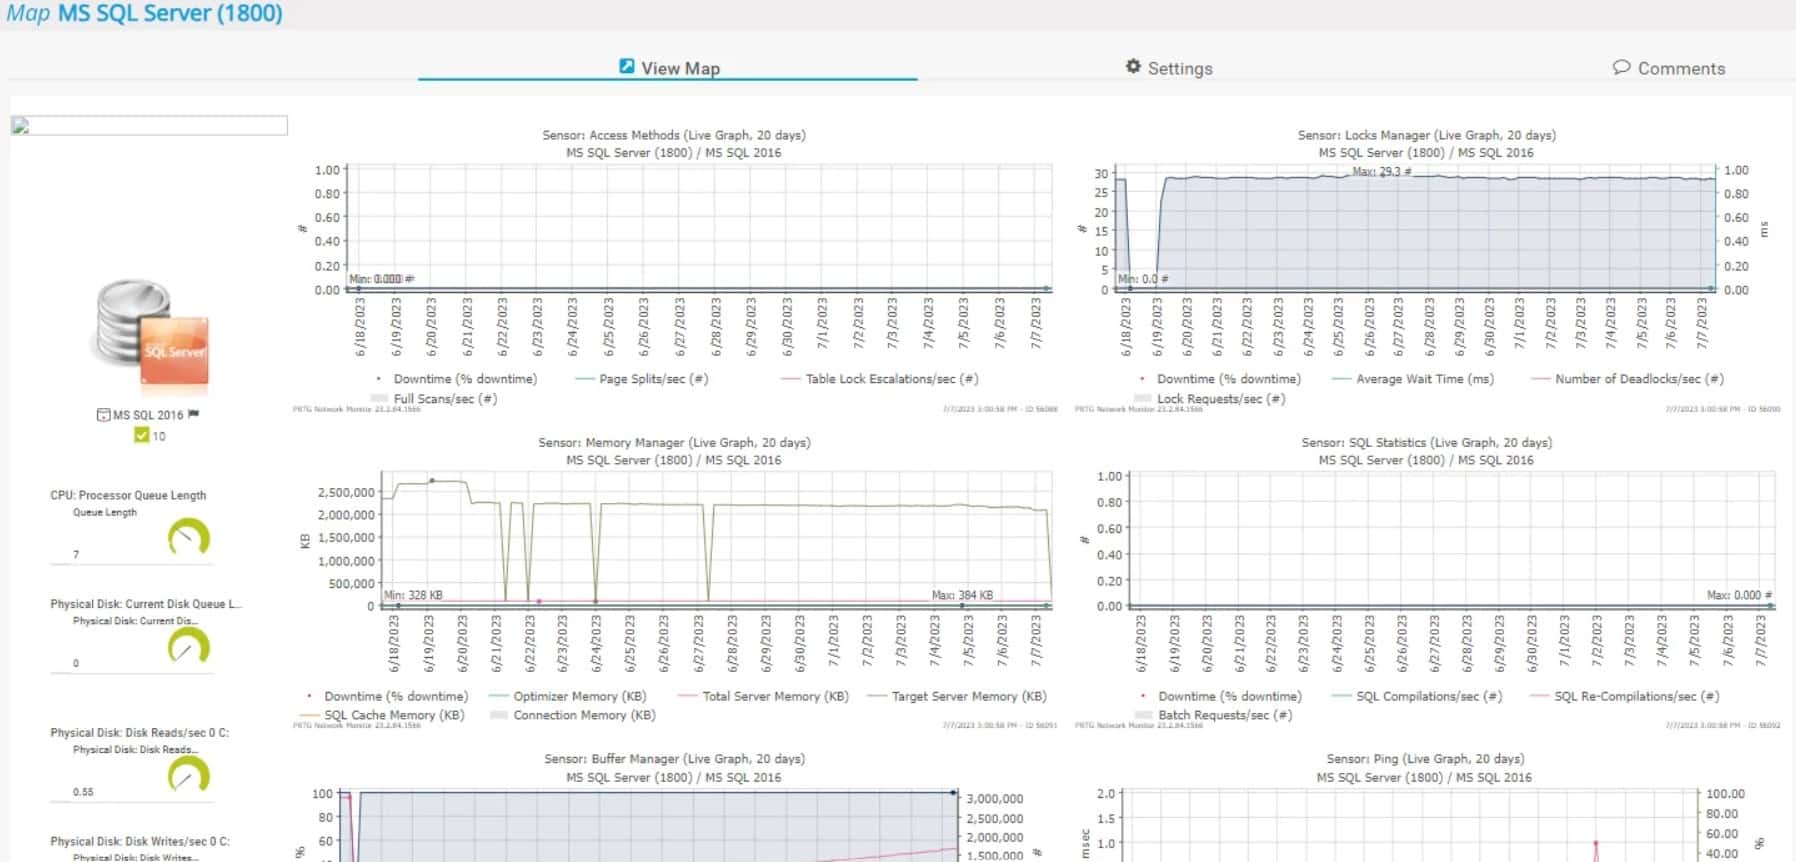
Task: Open Physical Disk: Disk Reads/sec 0 C: label
Action: point(140,733)
